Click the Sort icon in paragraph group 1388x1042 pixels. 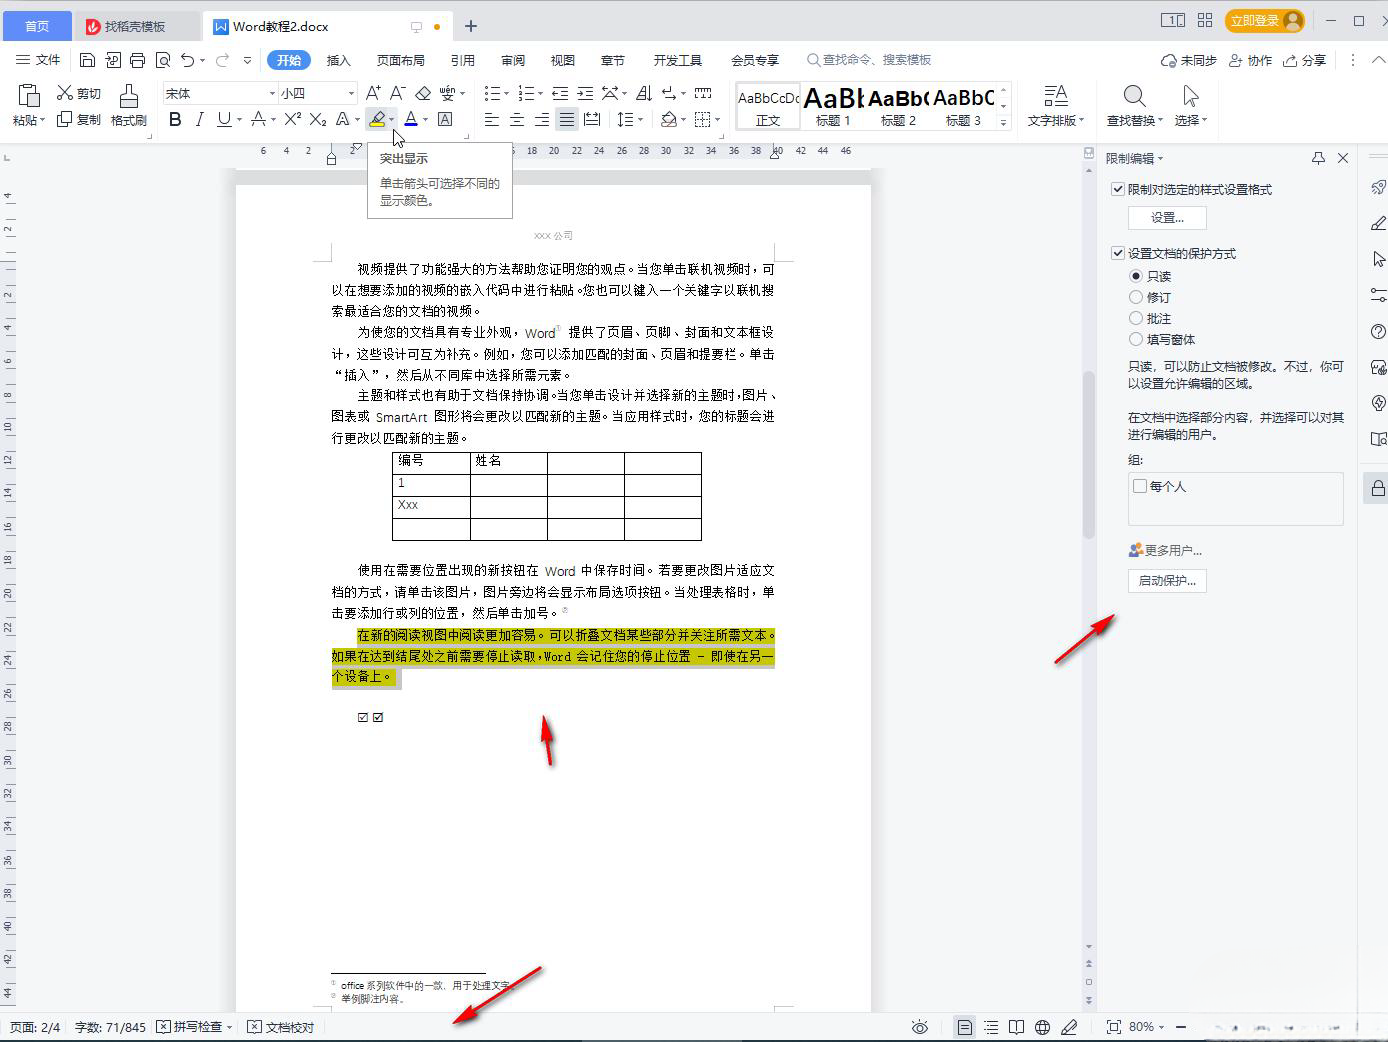pos(644,93)
